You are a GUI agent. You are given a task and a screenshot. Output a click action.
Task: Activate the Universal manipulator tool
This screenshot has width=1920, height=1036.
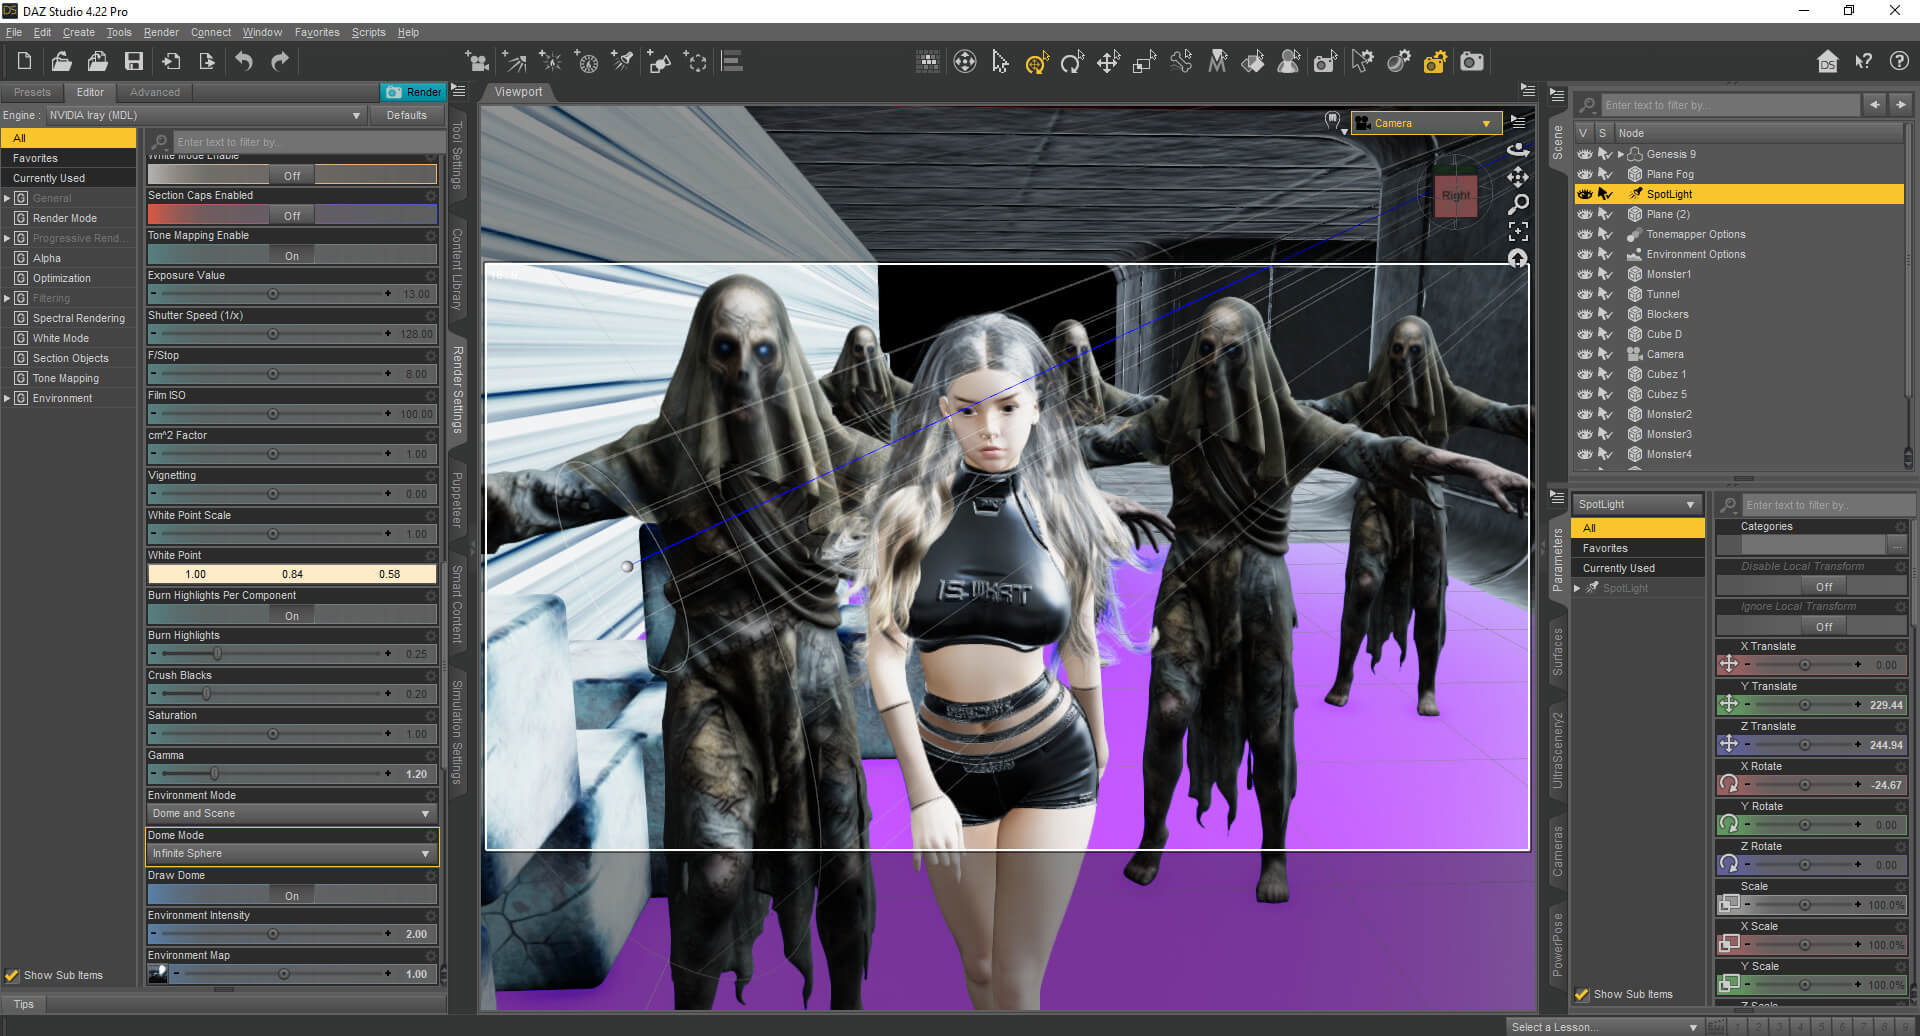click(x=1036, y=62)
